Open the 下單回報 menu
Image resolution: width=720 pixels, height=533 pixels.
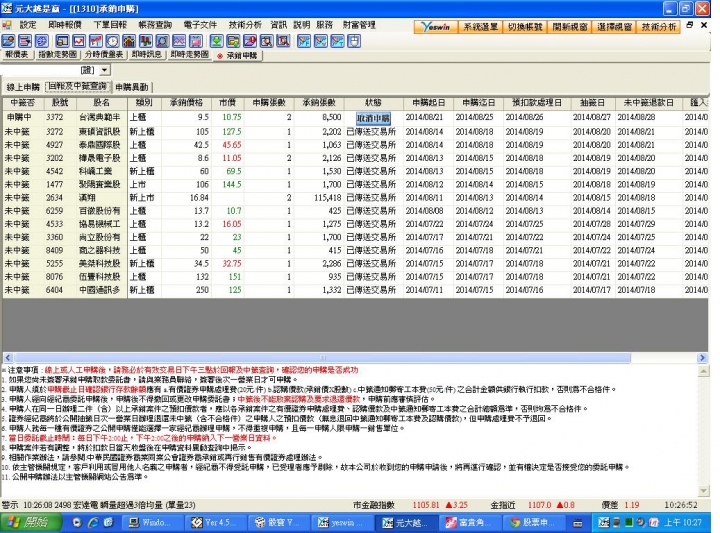110,25
